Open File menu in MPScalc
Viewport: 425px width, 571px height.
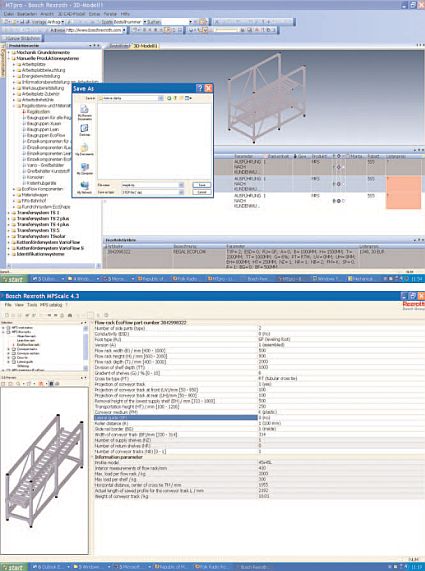tap(8, 305)
